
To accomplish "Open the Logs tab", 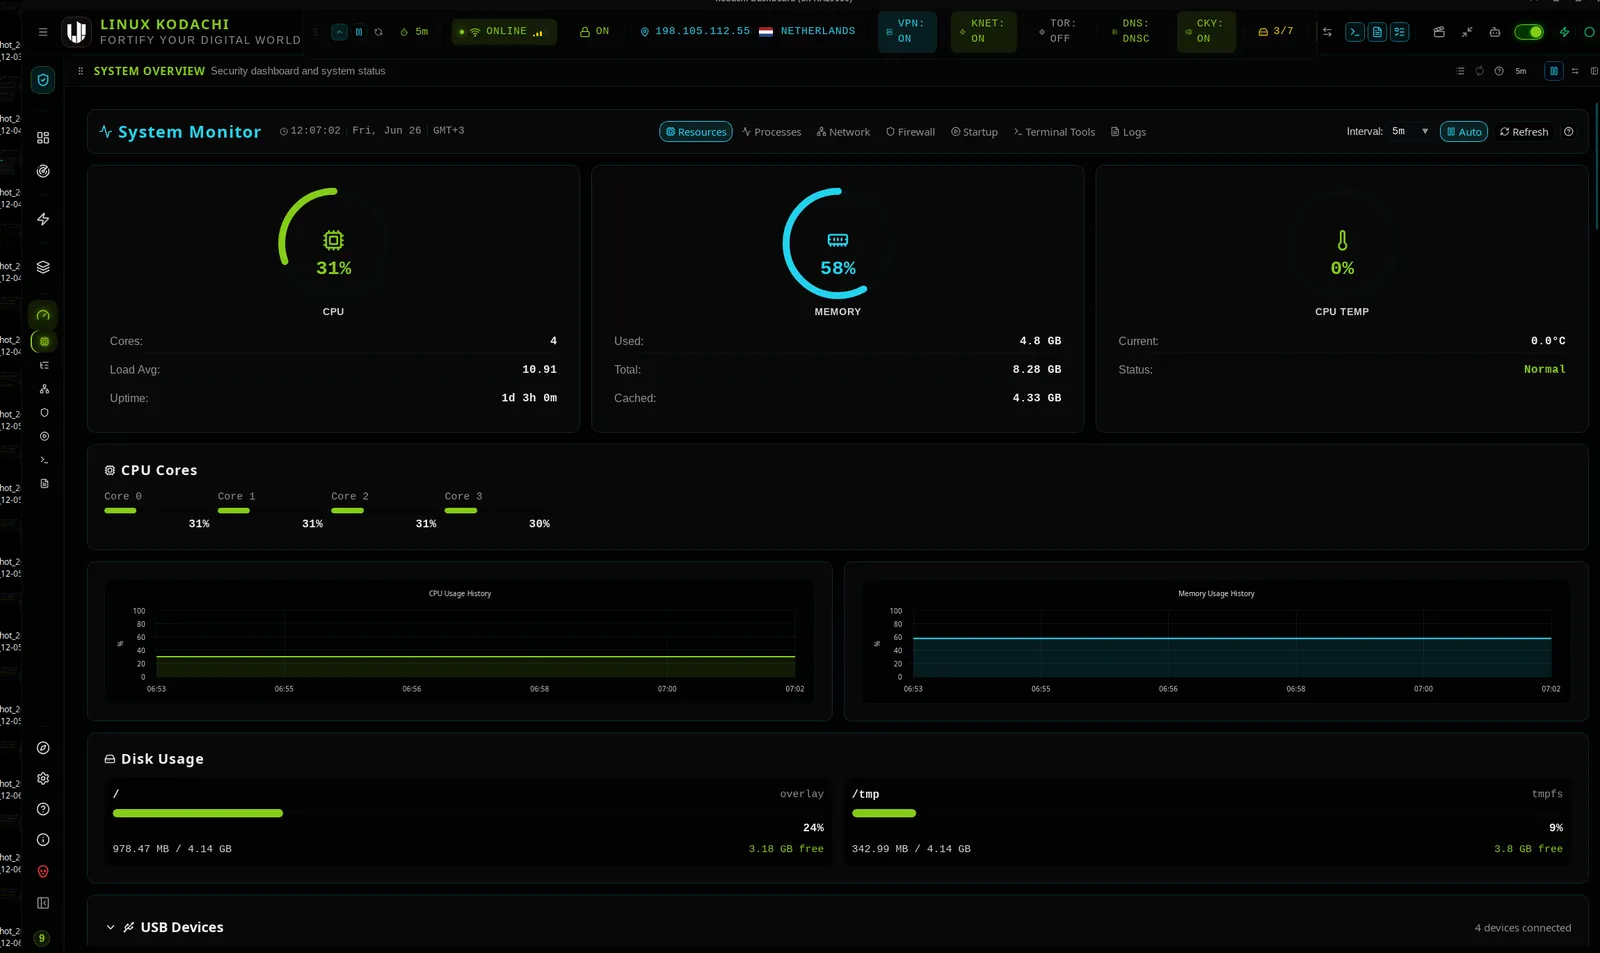I will 1128,132.
